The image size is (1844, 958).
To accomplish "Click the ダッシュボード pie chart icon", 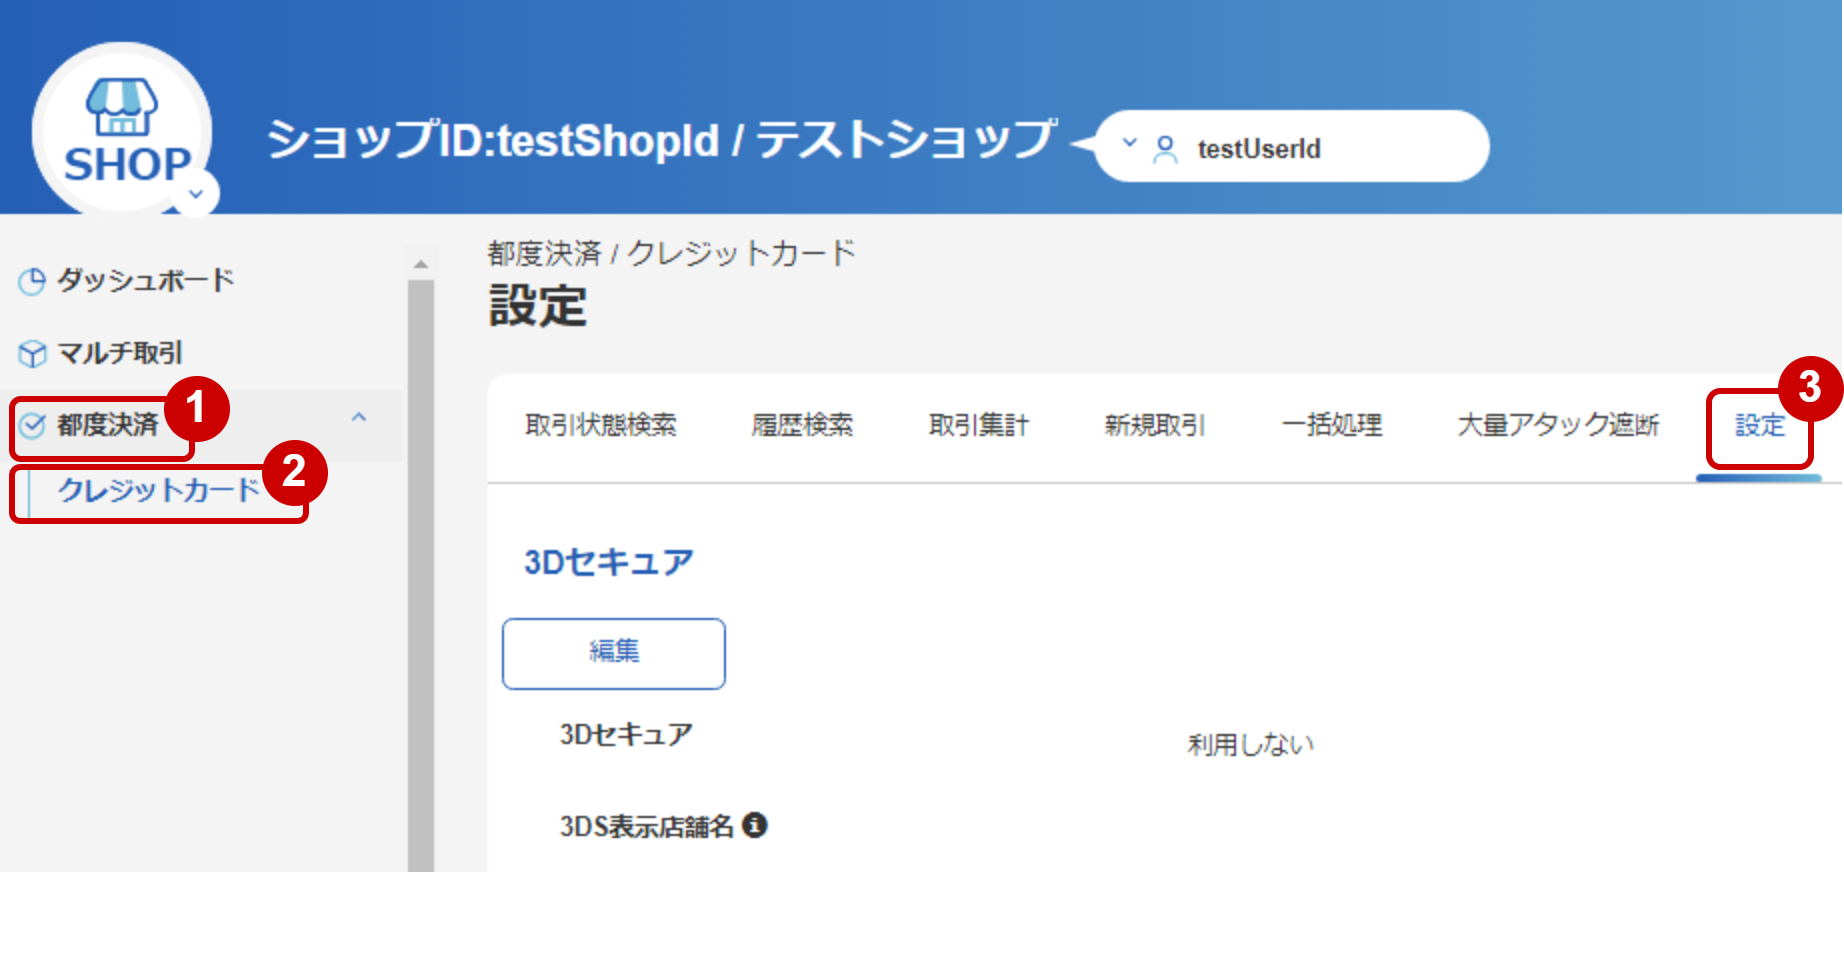I will click(x=32, y=282).
